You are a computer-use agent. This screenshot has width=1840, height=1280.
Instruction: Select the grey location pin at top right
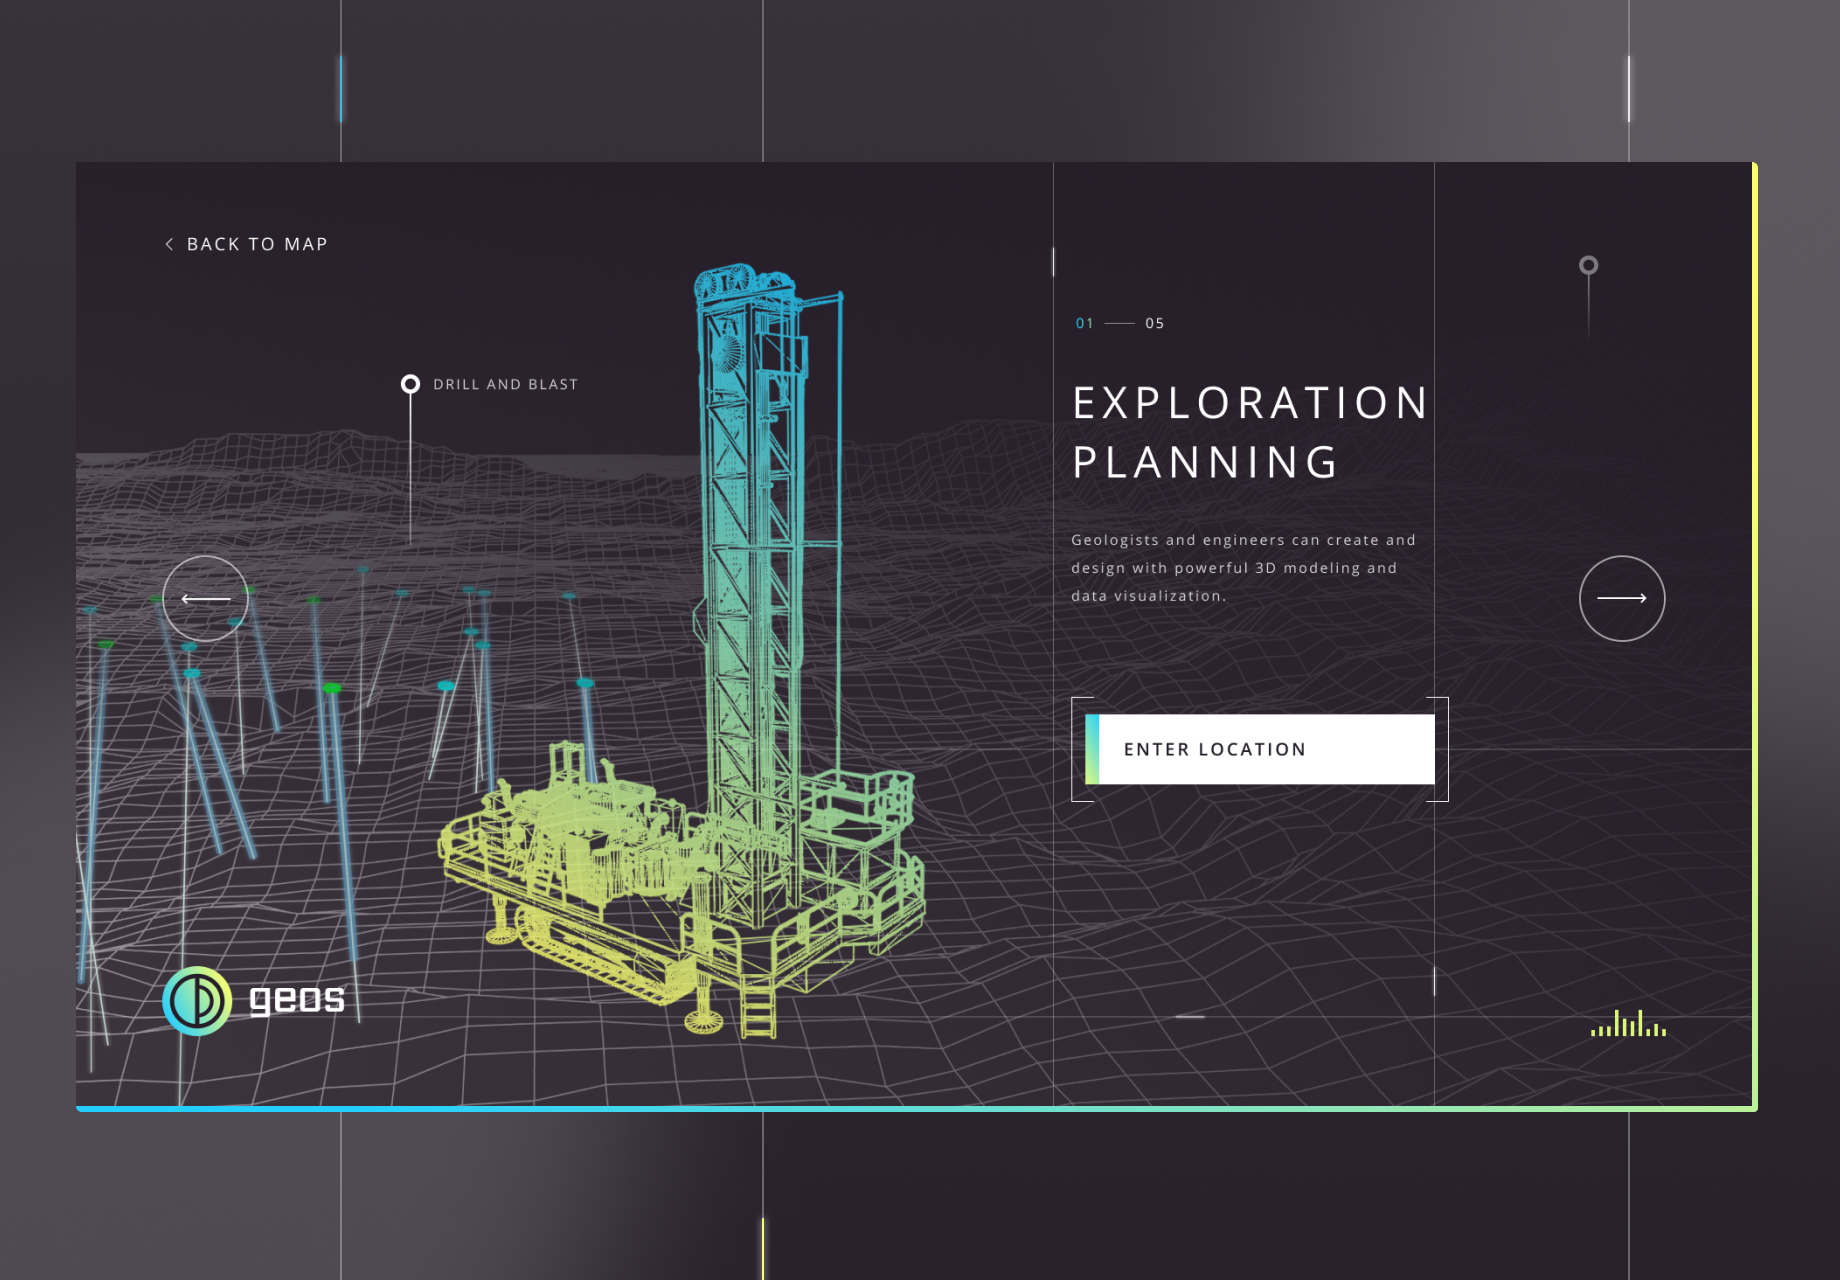point(1588,265)
